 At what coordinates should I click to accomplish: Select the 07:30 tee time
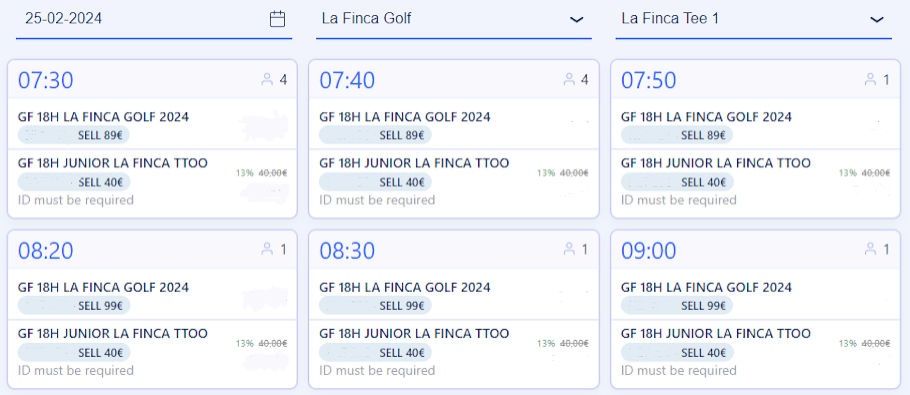[45, 81]
